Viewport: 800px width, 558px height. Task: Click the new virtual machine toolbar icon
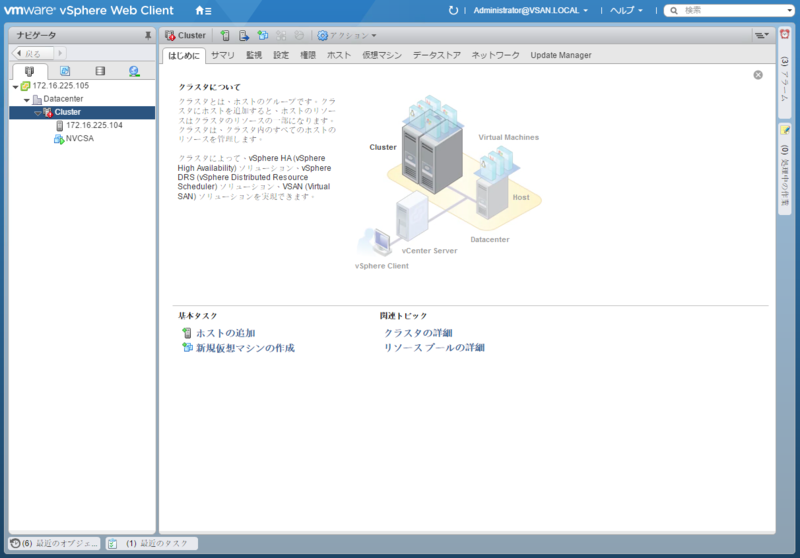[x=263, y=35]
